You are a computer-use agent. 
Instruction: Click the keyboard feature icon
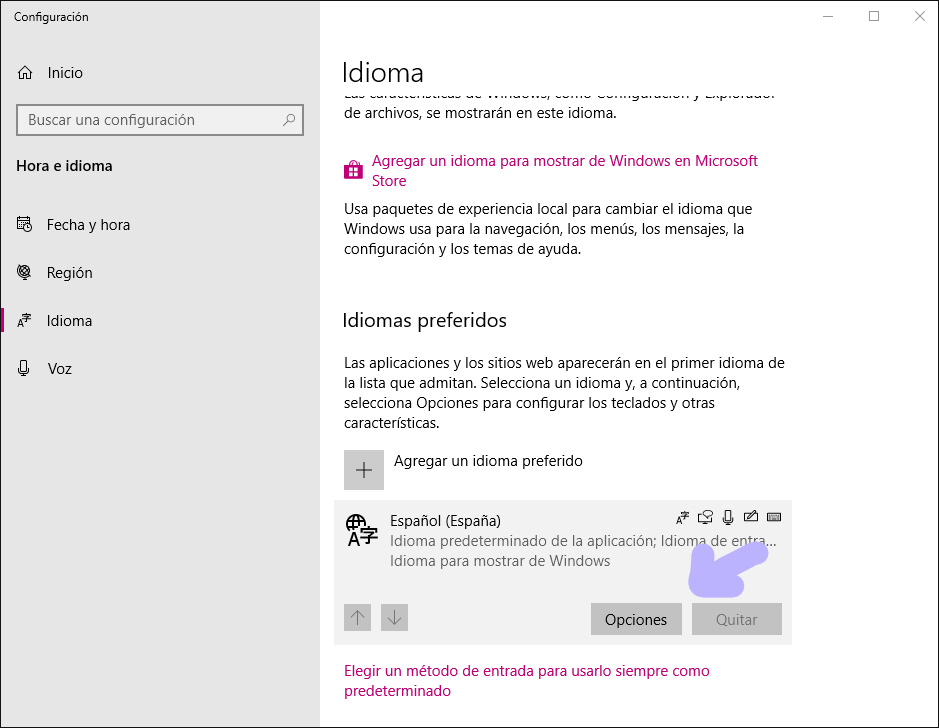coord(774,517)
